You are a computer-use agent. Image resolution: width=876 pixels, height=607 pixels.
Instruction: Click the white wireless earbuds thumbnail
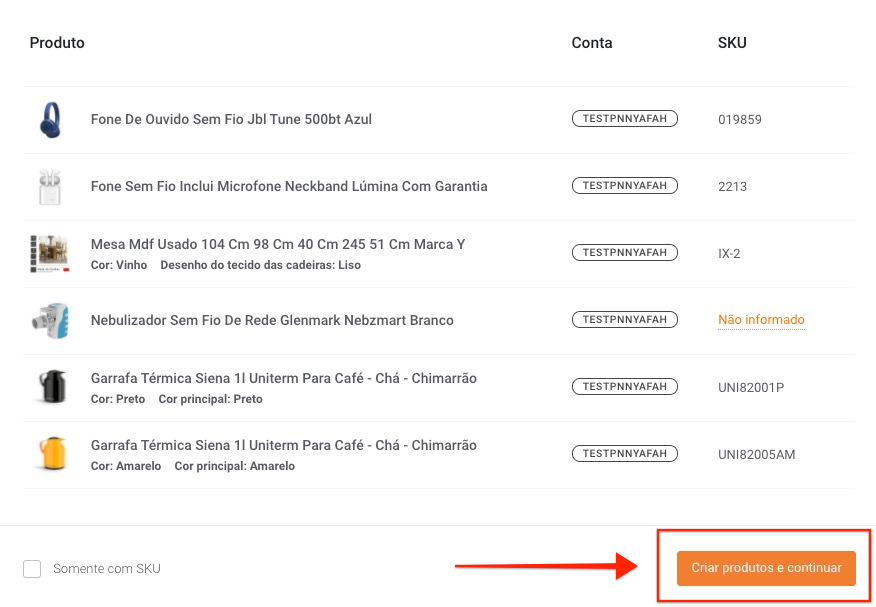pyautogui.click(x=50, y=187)
